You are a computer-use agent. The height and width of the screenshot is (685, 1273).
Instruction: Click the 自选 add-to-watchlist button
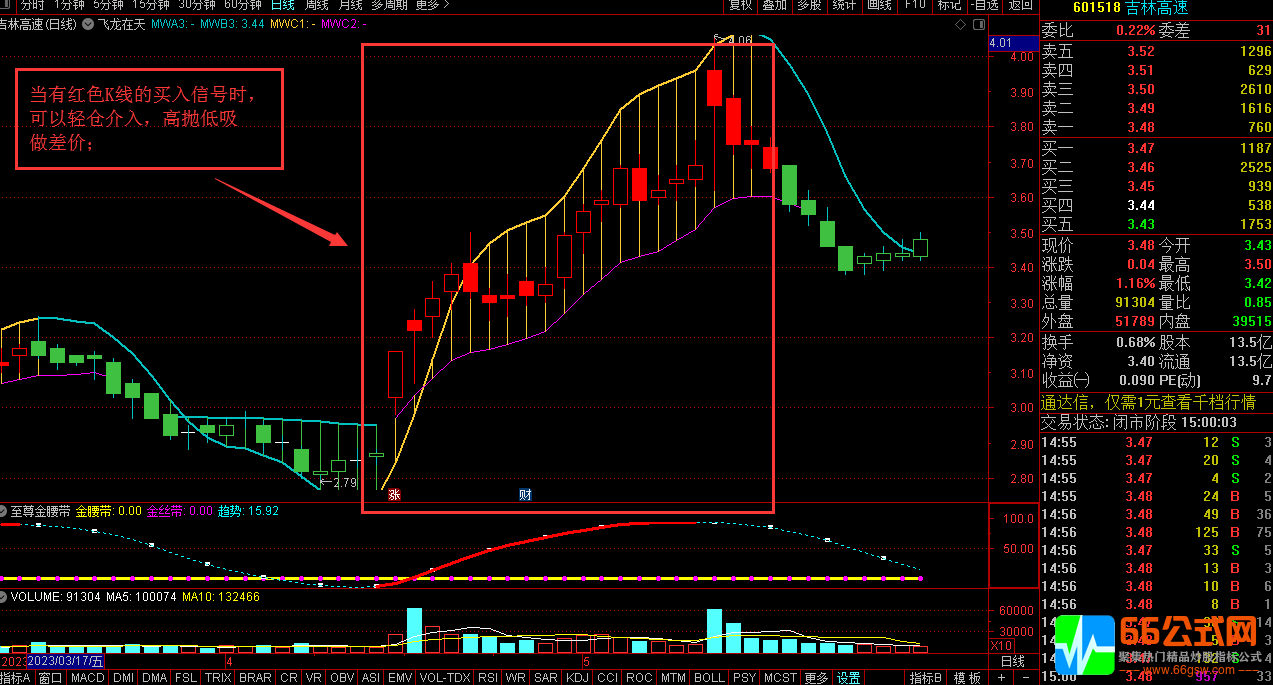(x=985, y=5)
